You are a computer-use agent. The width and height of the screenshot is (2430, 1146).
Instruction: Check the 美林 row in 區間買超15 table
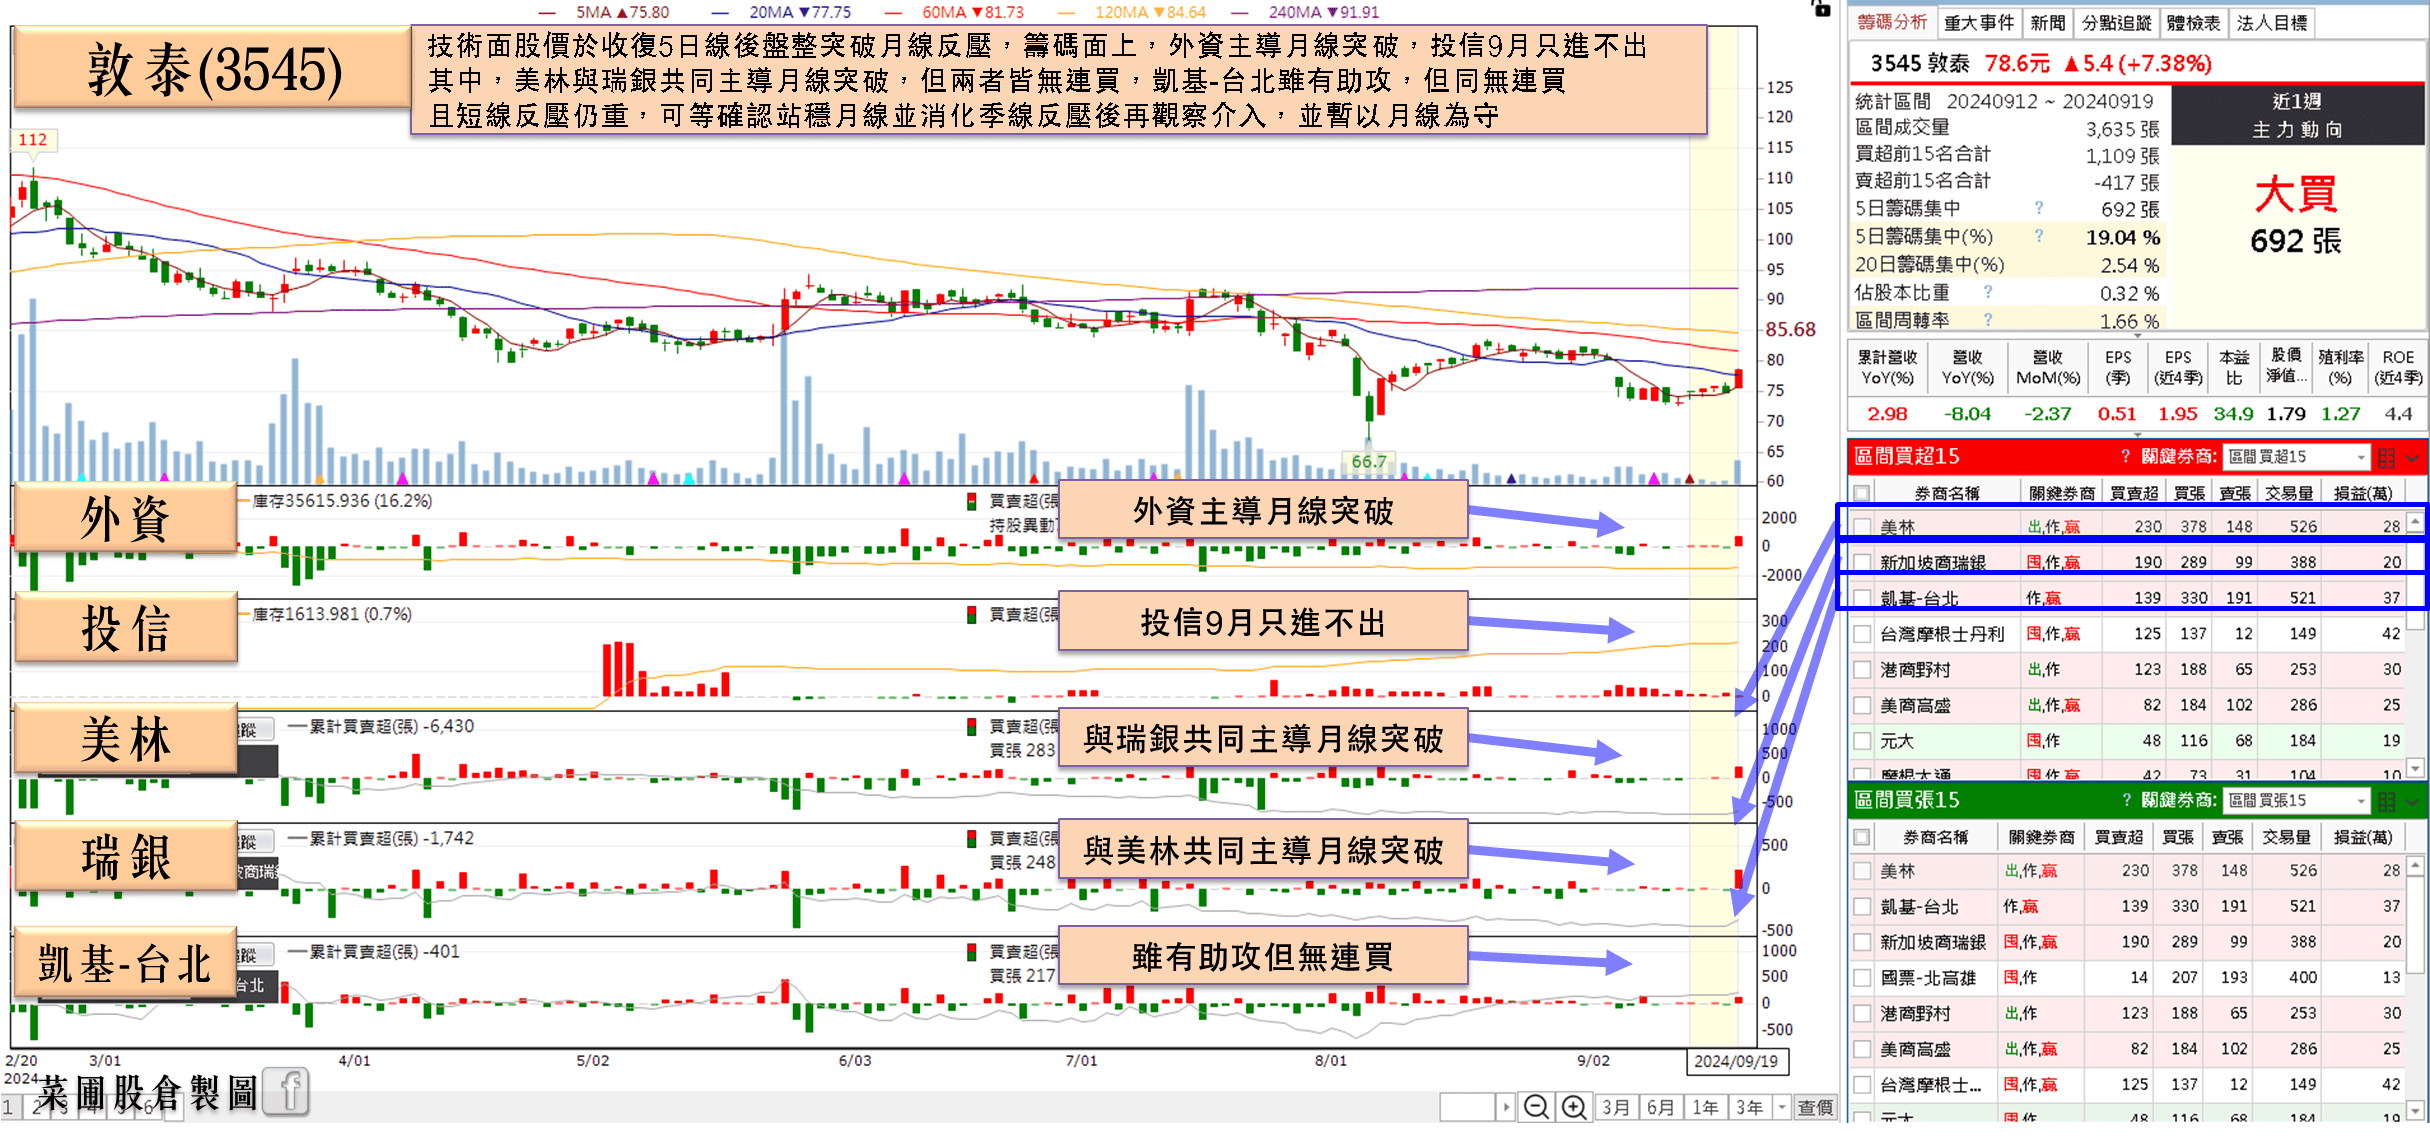click(x=1862, y=526)
